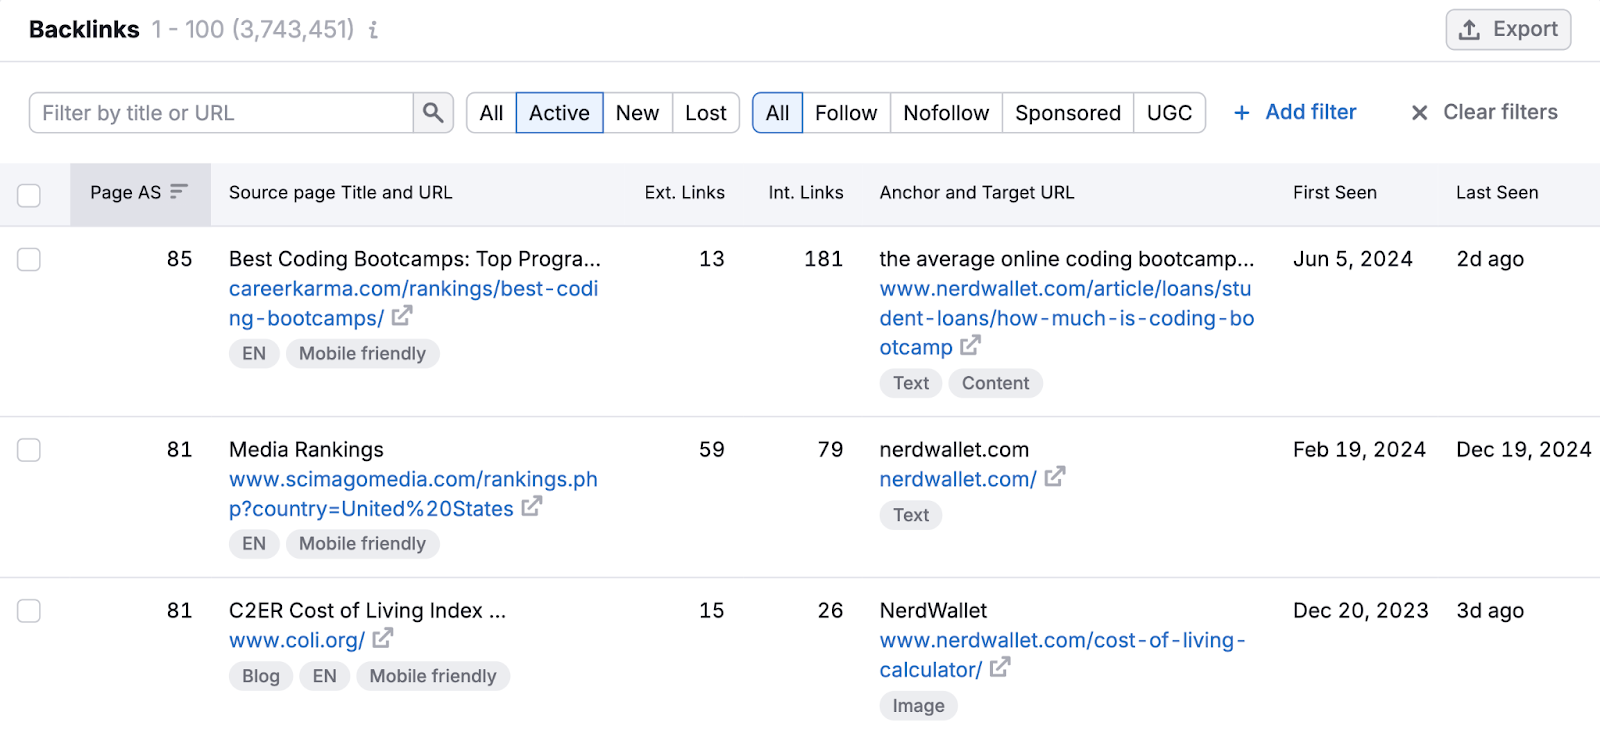Click the Ext. Links column header
This screenshot has height=737, width=1600.
click(684, 192)
